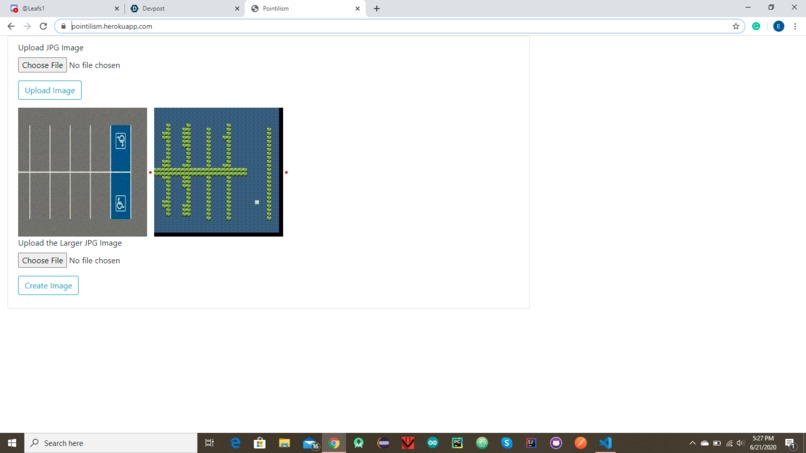The image size is (806, 453).
Task: Open Microsoft Store from taskbar
Action: pyautogui.click(x=260, y=443)
